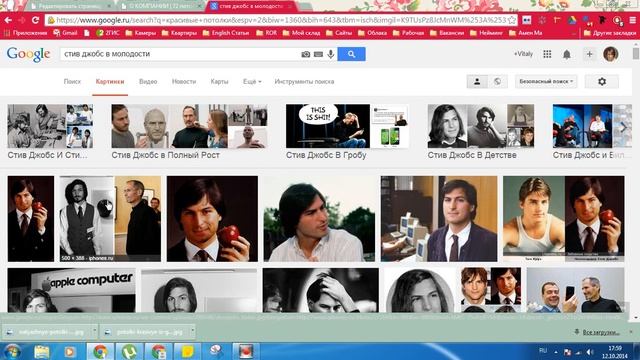Open the 500 × 388 iphones.ru image
The image size is (640, 360).
[110, 219]
